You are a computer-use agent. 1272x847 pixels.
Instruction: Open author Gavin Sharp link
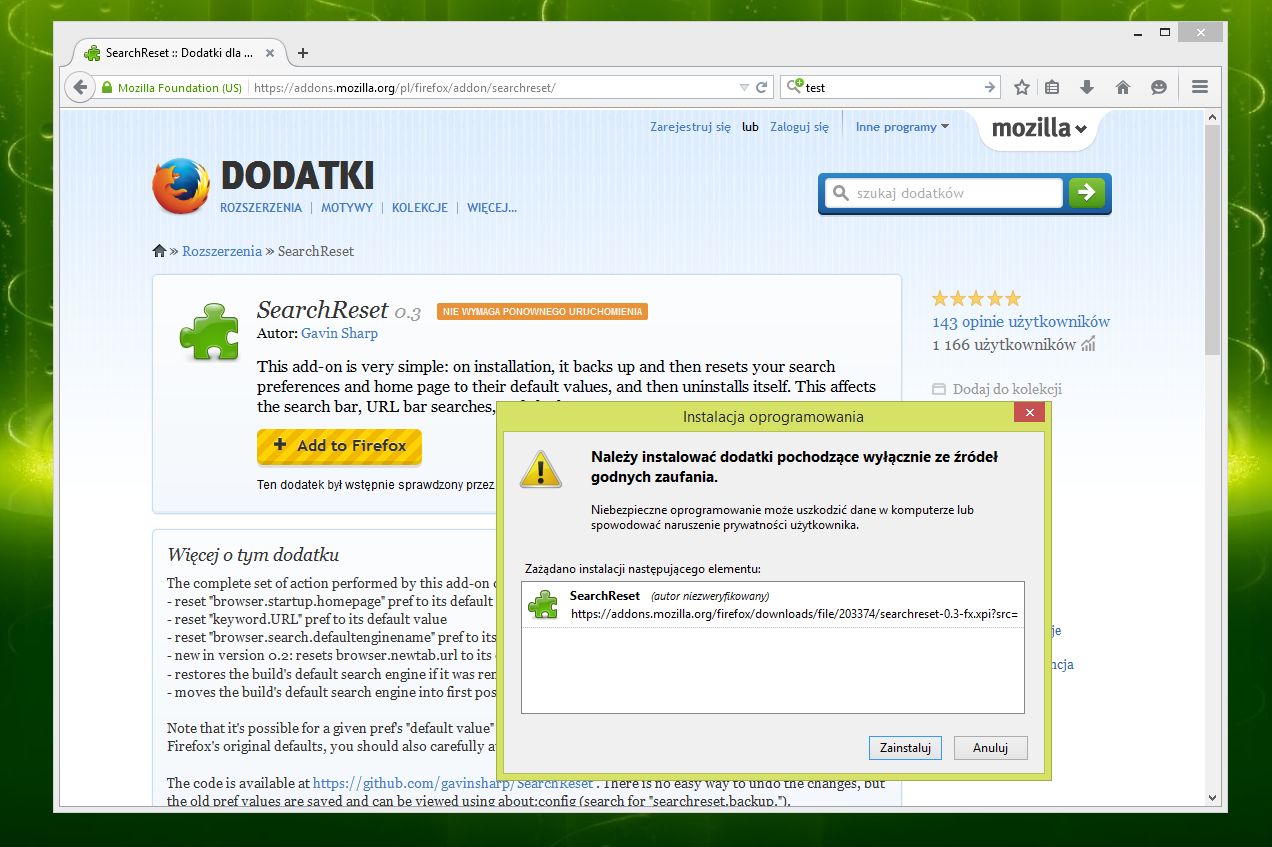339,333
